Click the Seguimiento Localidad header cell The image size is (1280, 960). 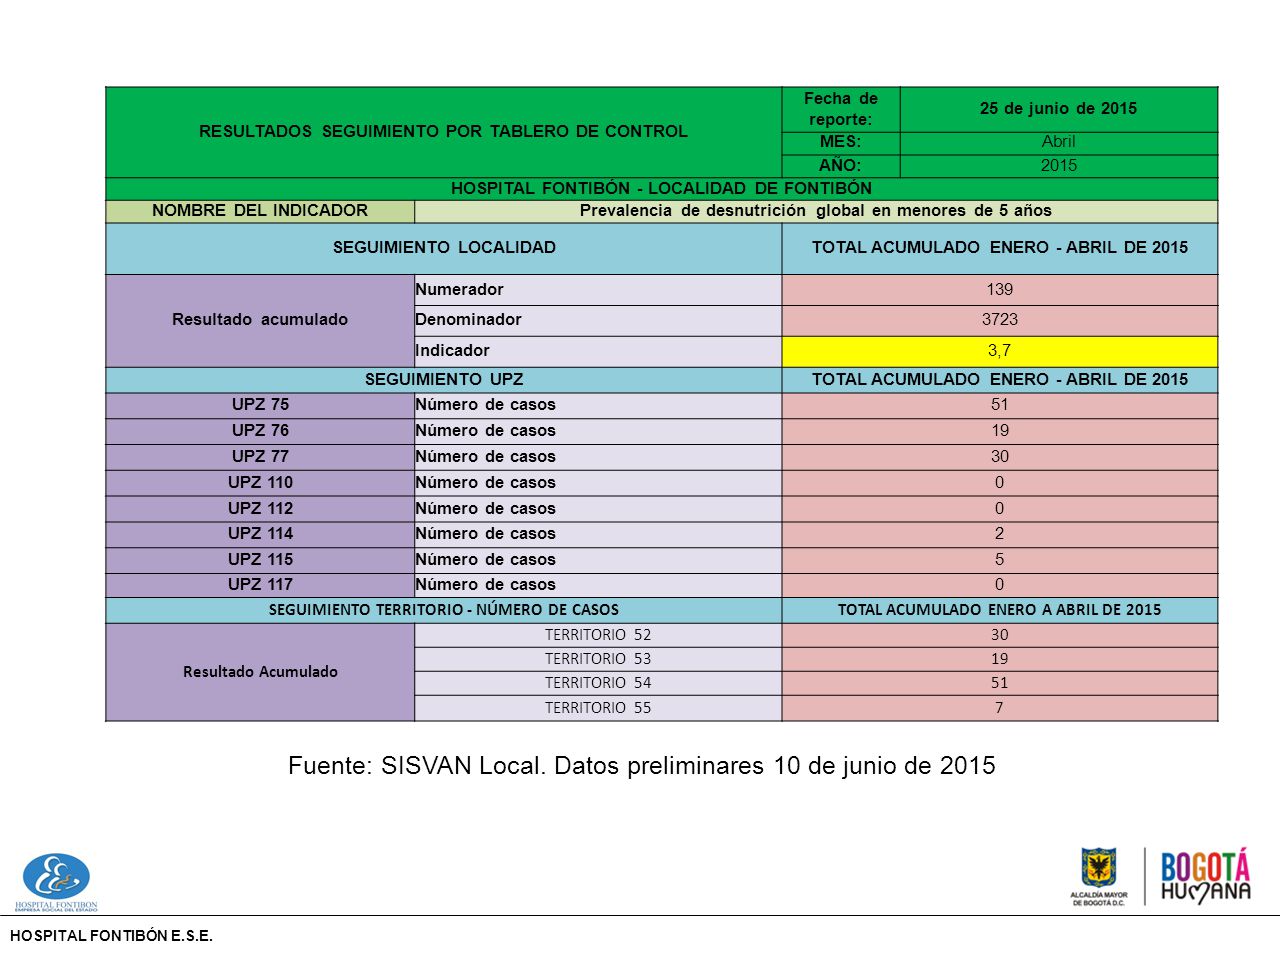(x=444, y=248)
